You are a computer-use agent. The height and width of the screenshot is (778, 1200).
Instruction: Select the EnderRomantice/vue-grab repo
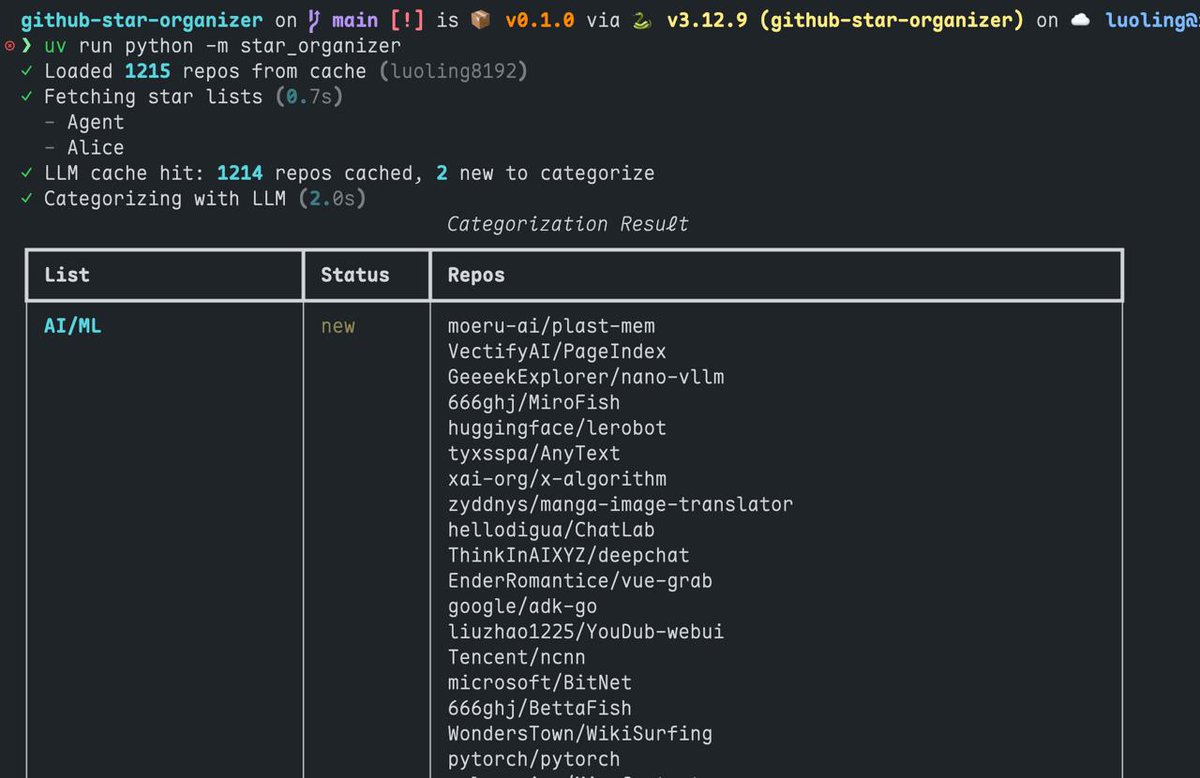click(x=580, y=581)
